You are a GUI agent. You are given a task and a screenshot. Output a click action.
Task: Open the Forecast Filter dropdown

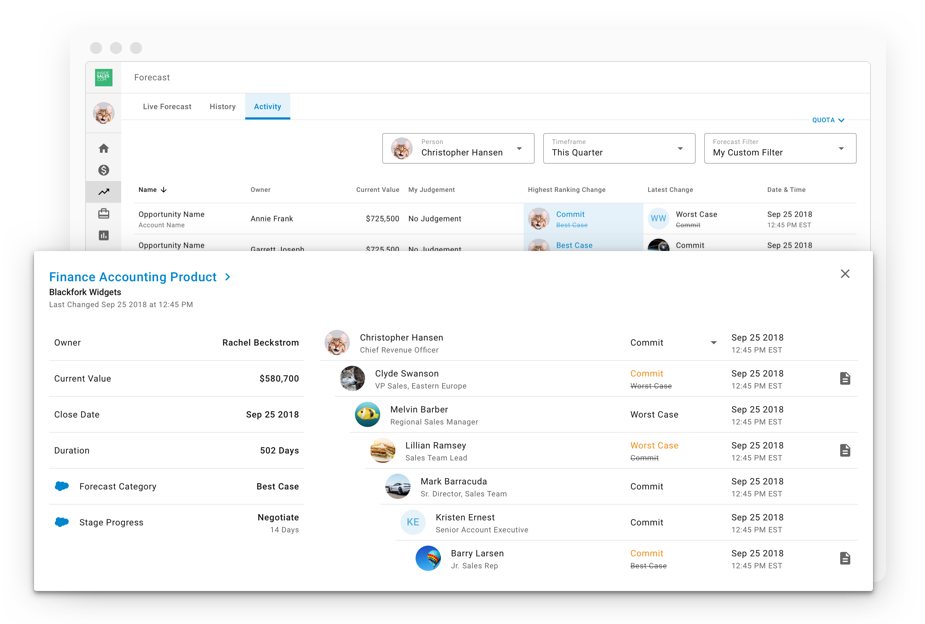780,148
